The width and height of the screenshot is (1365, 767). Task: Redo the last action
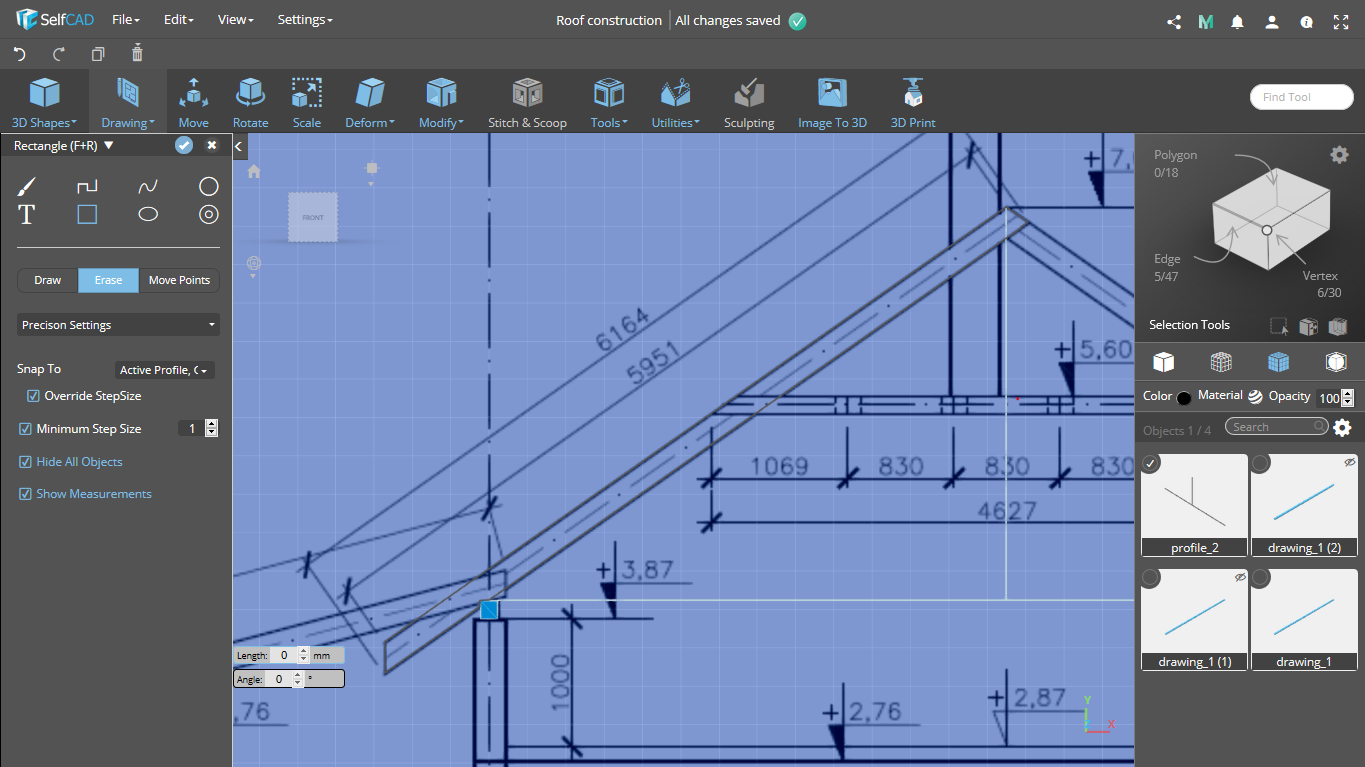pyautogui.click(x=58, y=54)
